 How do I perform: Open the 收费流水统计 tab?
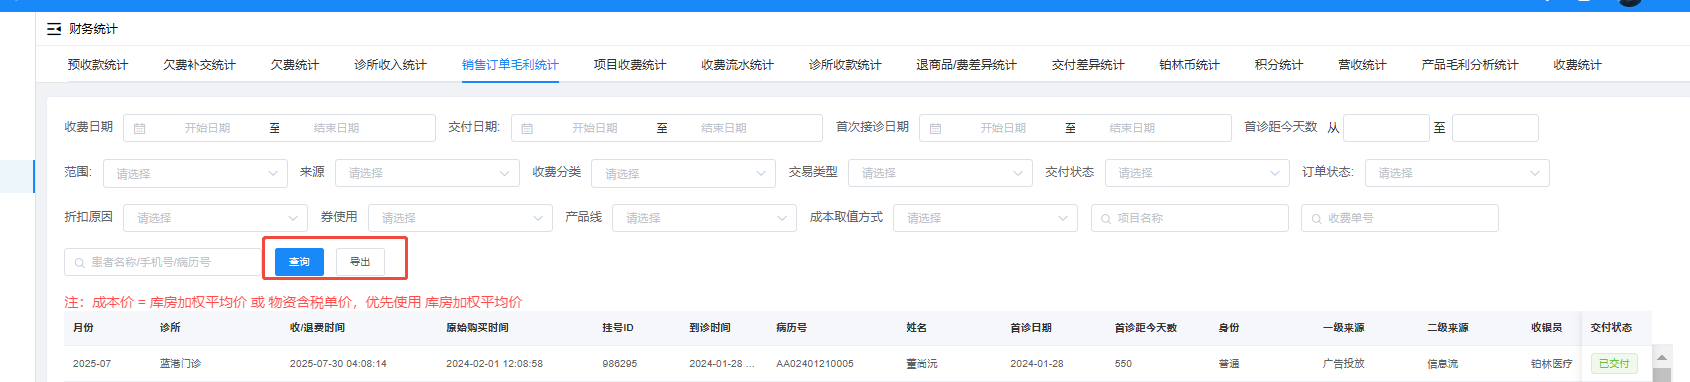(x=738, y=65)
